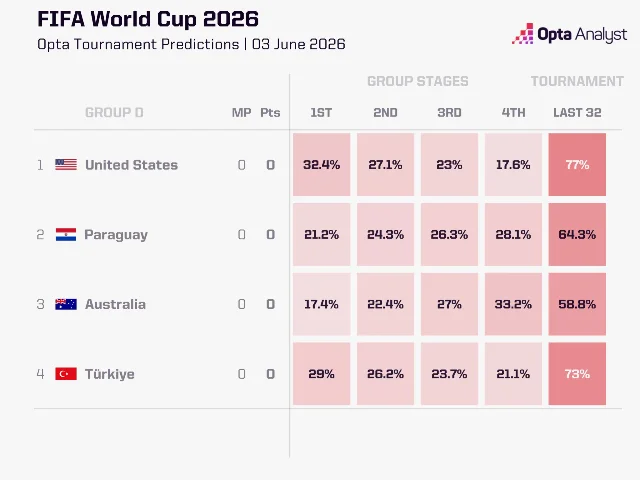Select the Türkiye team name
The image size is (640, 480).
109,374
